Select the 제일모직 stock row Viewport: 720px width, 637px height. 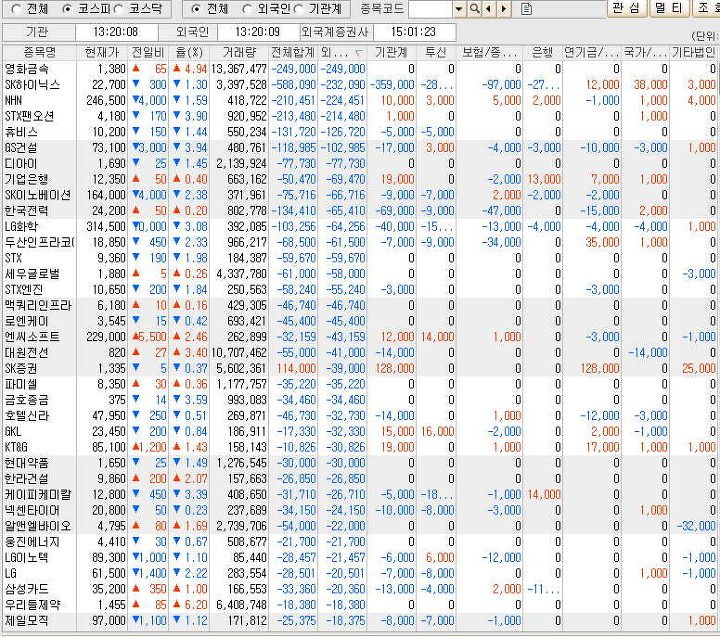pyautogui.click(x=360, y=620)
